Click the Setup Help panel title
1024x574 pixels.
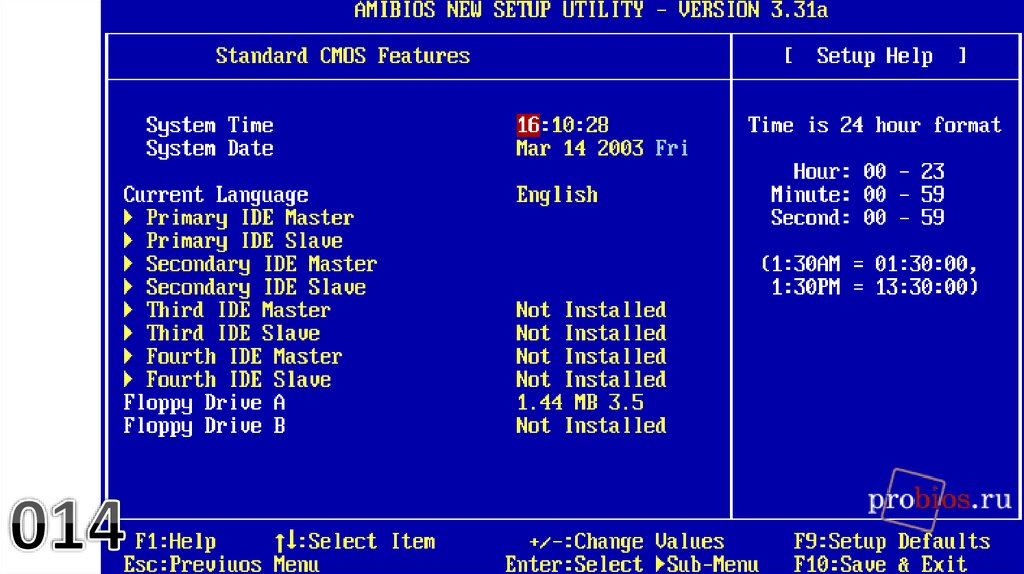875,56
